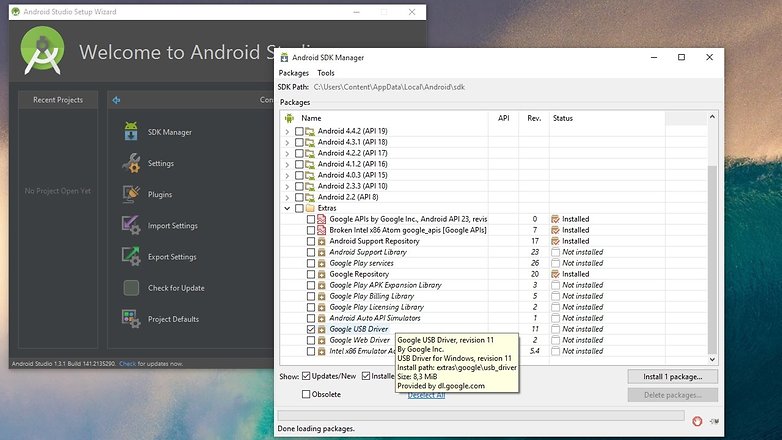
Task: Click the scroll up arrow in packages list
Action: (712, 117)
